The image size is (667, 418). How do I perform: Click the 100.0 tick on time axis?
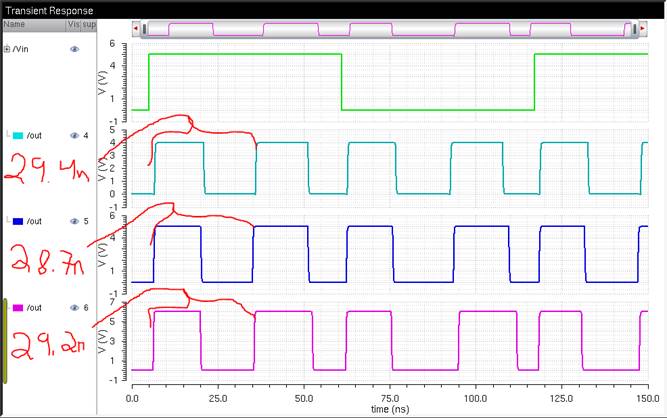(476, 399)
